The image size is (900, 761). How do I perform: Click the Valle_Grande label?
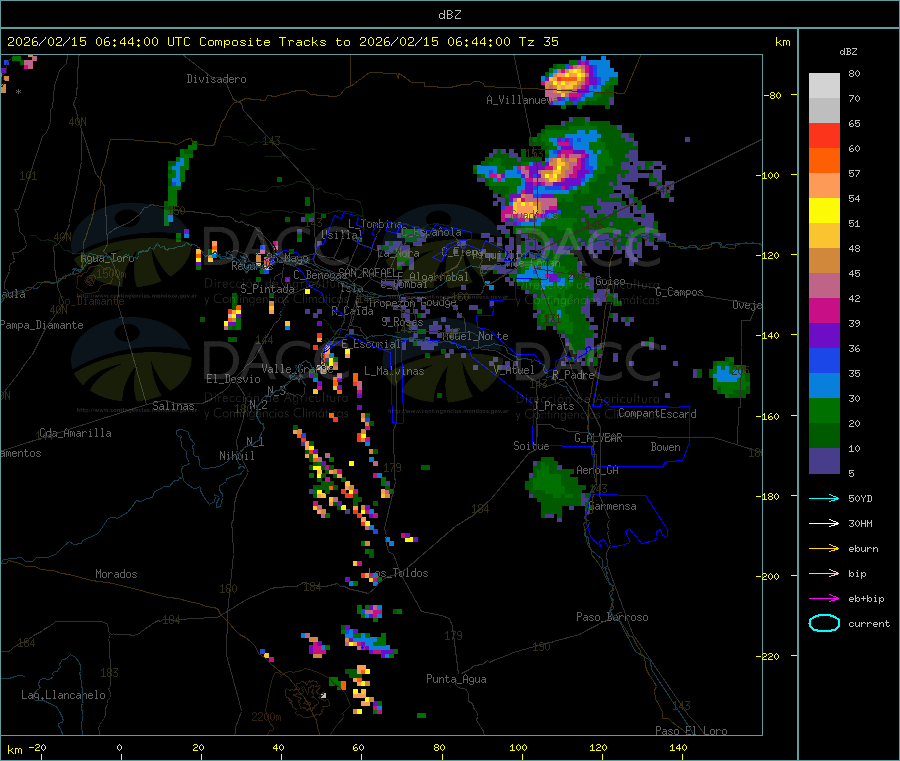(297, 369)
